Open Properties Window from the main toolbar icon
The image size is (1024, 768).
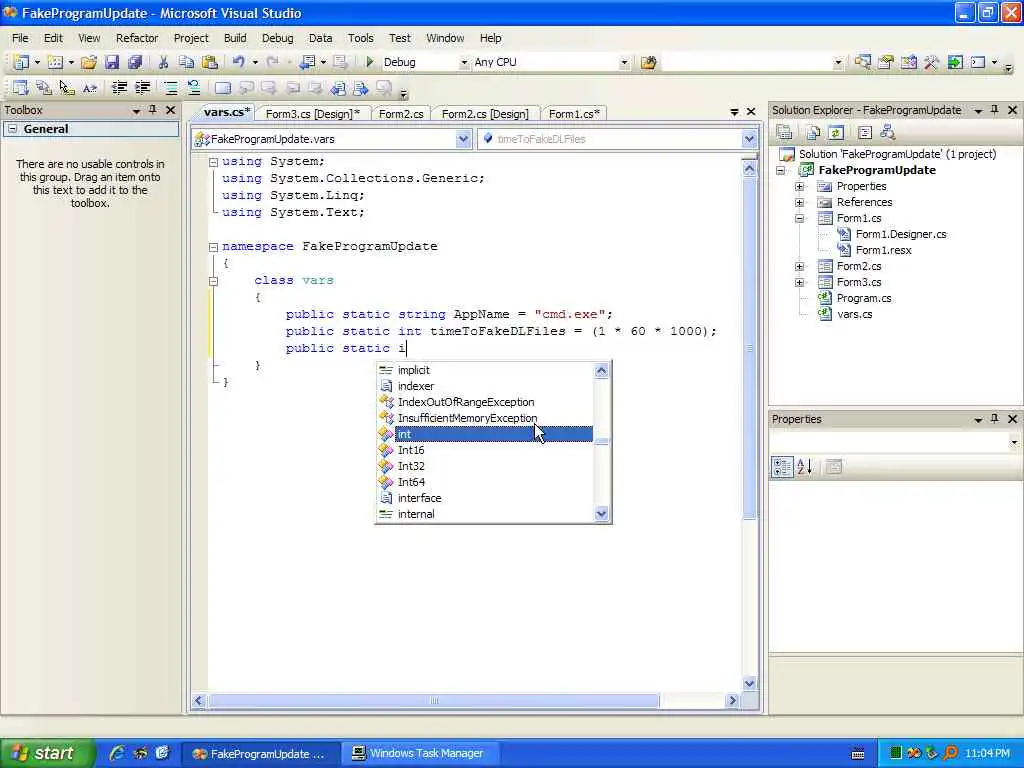click(886, 63)
